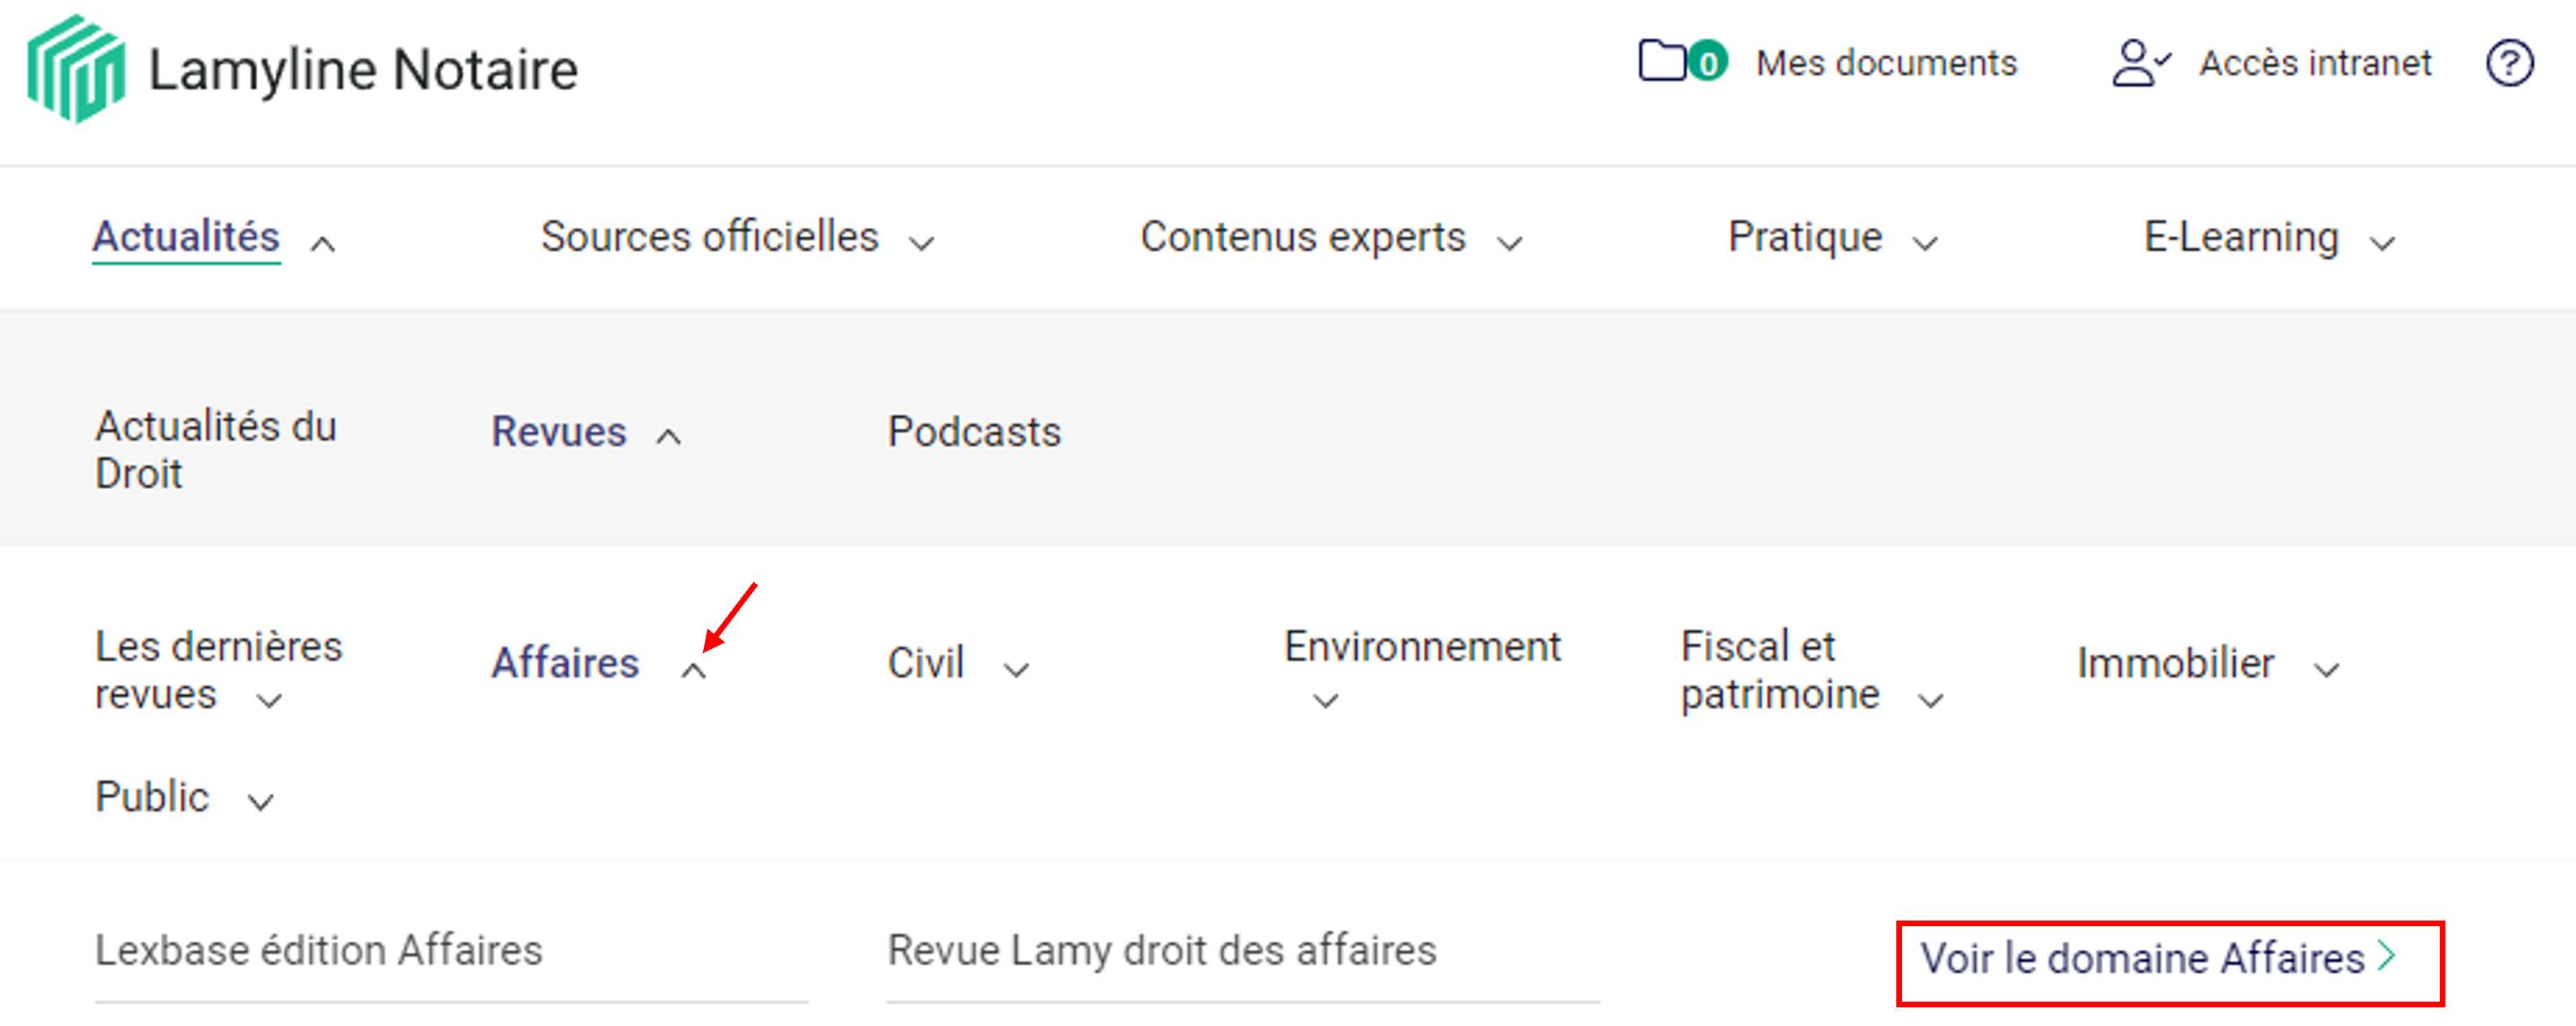Collapse the Revues submenu

pos(668,437)
